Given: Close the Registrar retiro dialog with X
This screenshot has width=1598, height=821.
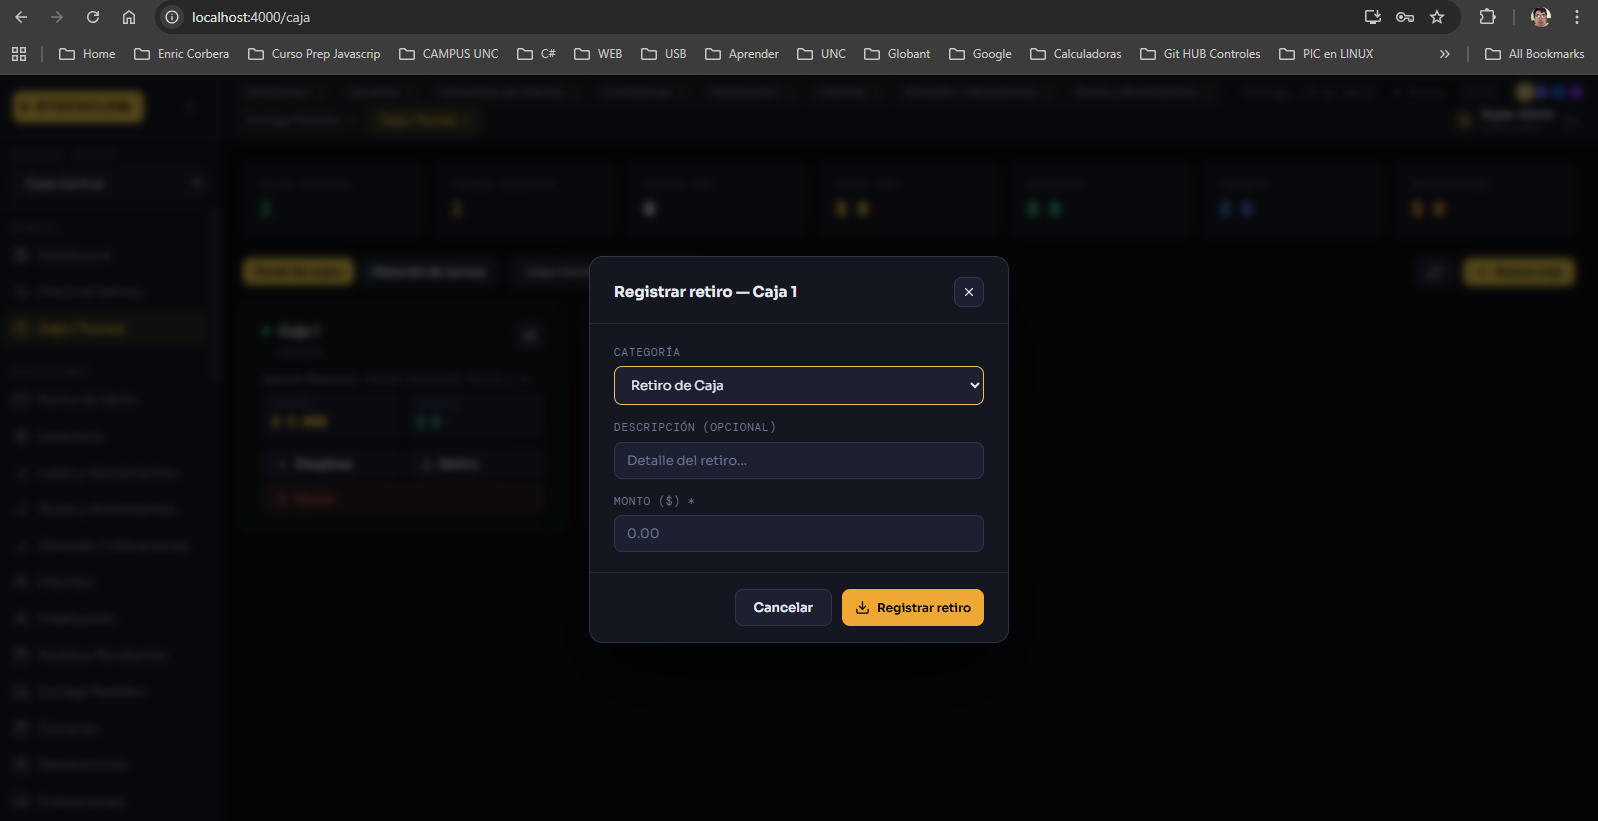Looking at the screenshot, I should click(x=968, y=292).
